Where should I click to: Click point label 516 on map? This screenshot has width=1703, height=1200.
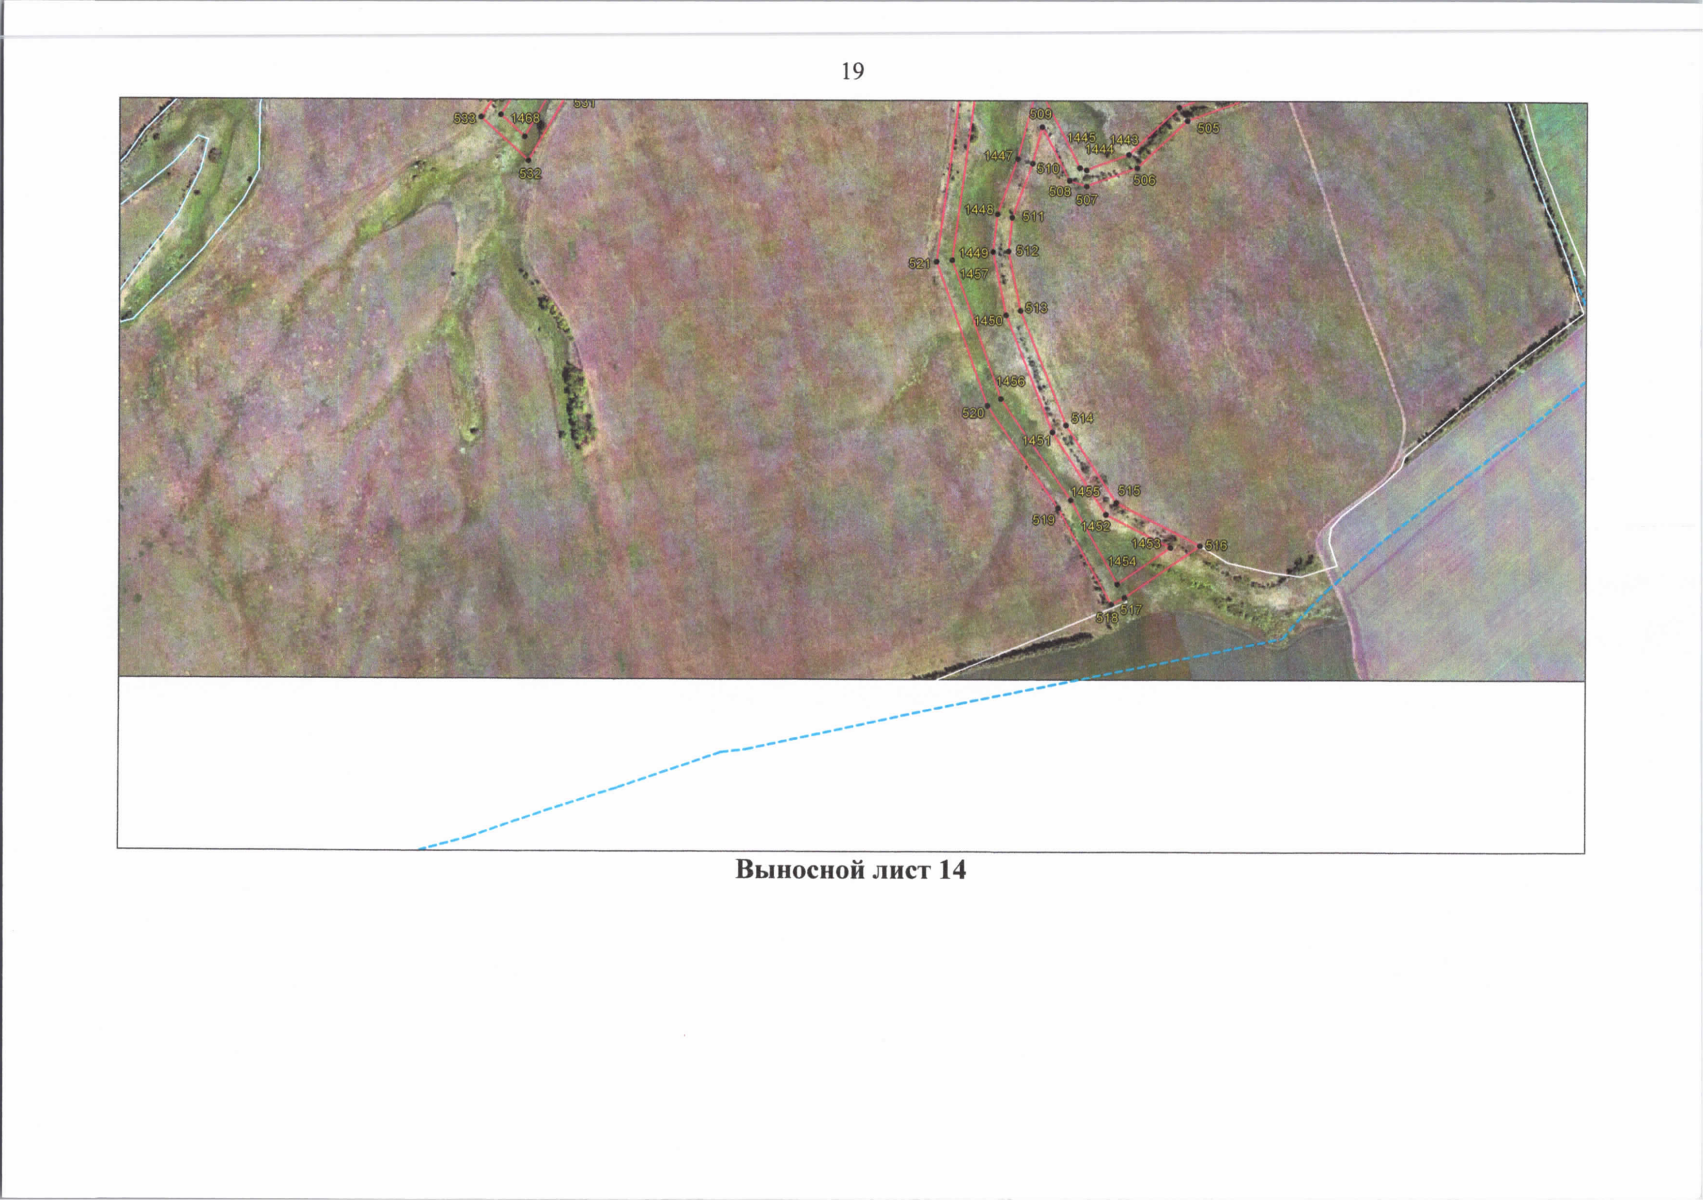coord(1216,546)
